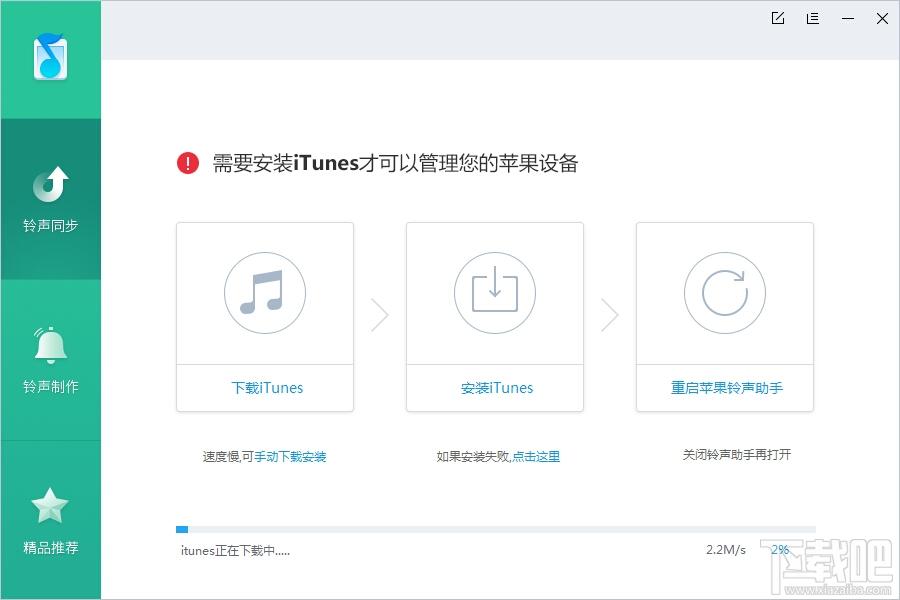
Task: Click the itunes正在下载中 status text
Action: [235, 551]
